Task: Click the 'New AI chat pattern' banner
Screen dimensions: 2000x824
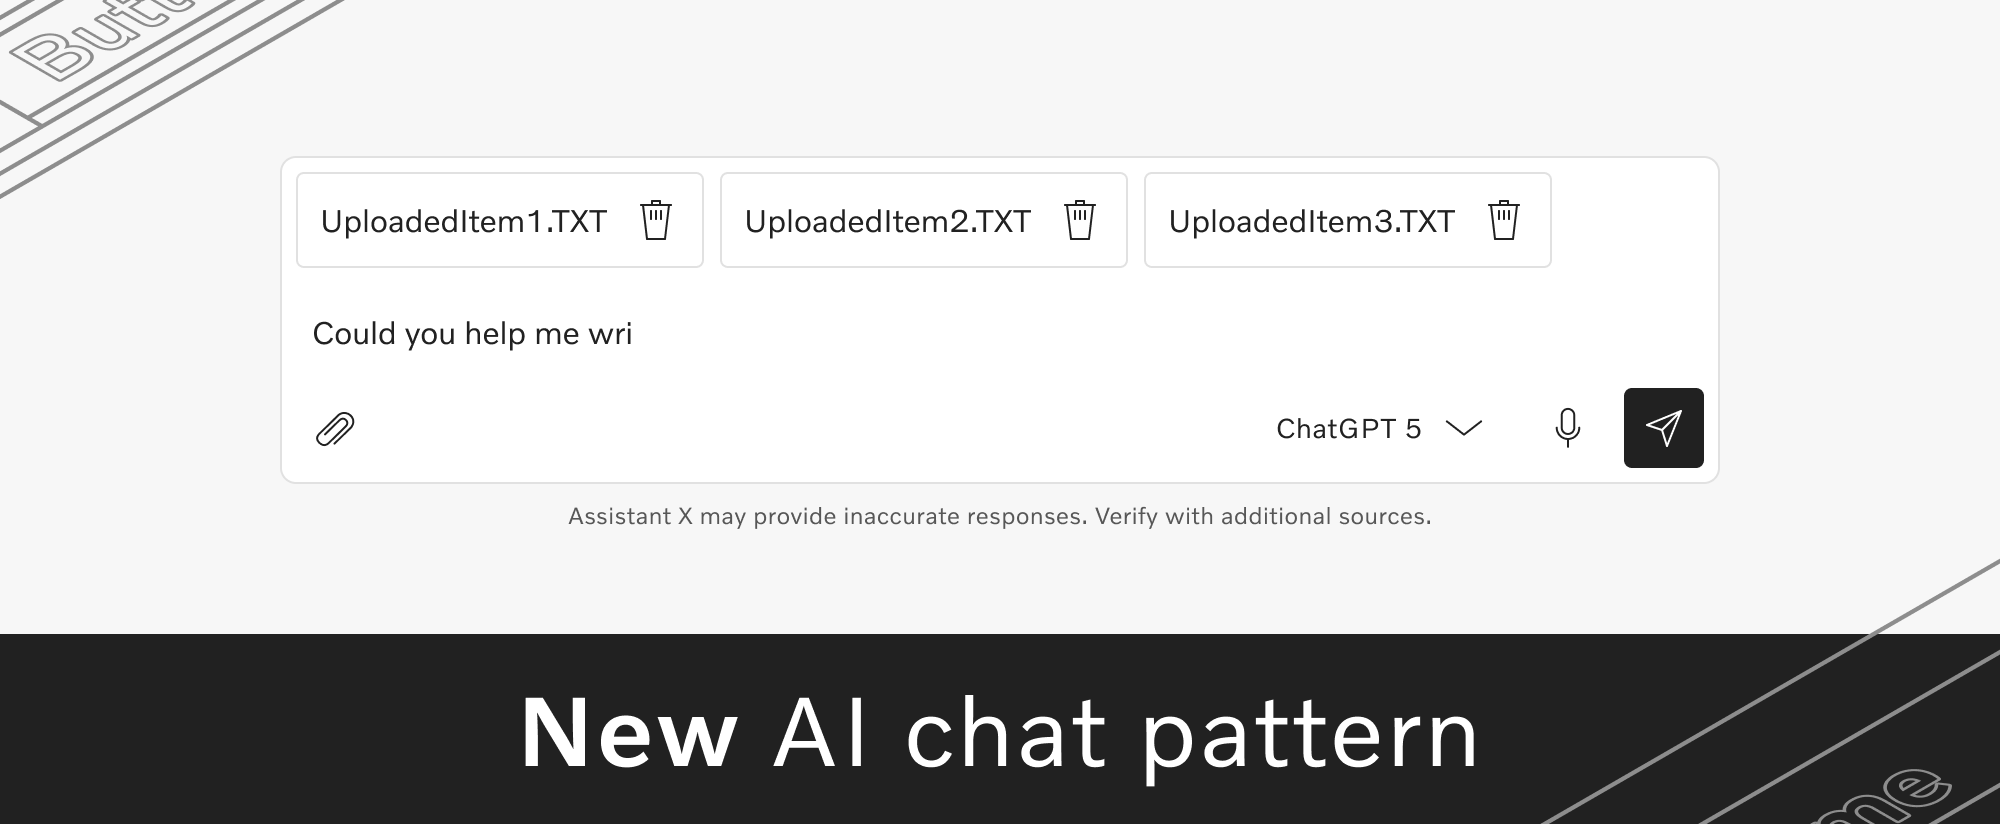Action: pyautogui.click(x=1000, y=733)
